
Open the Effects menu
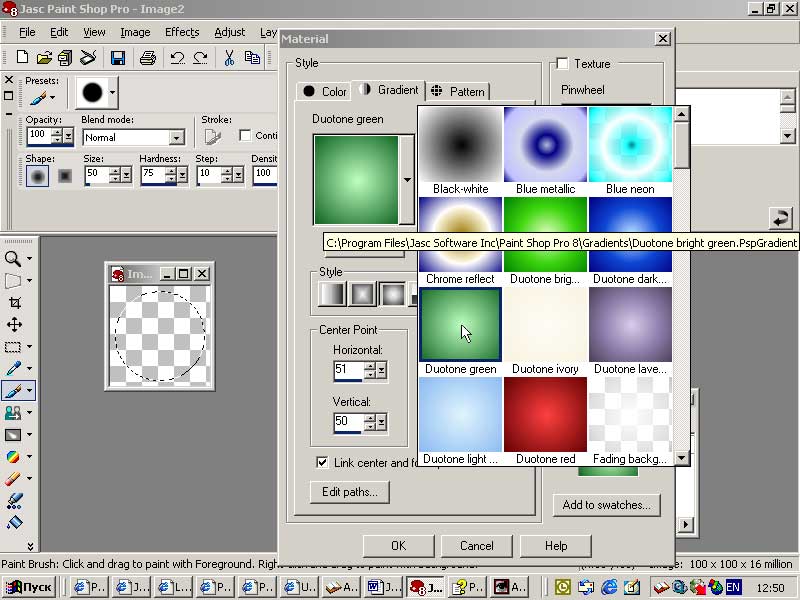182,32
